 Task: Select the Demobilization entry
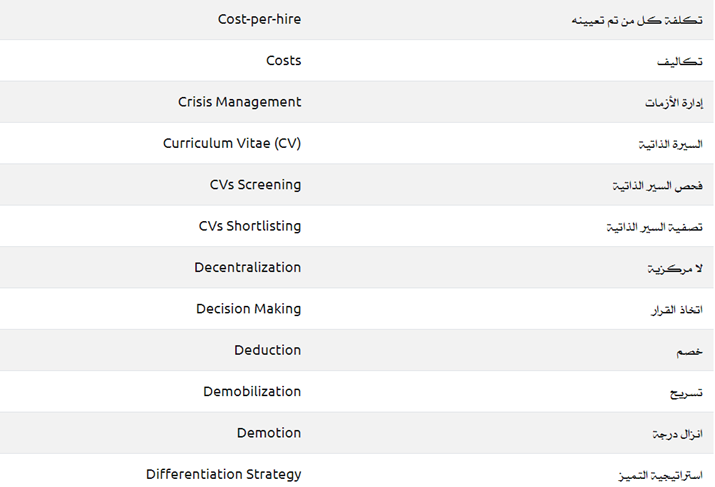(x=251, y=392)
